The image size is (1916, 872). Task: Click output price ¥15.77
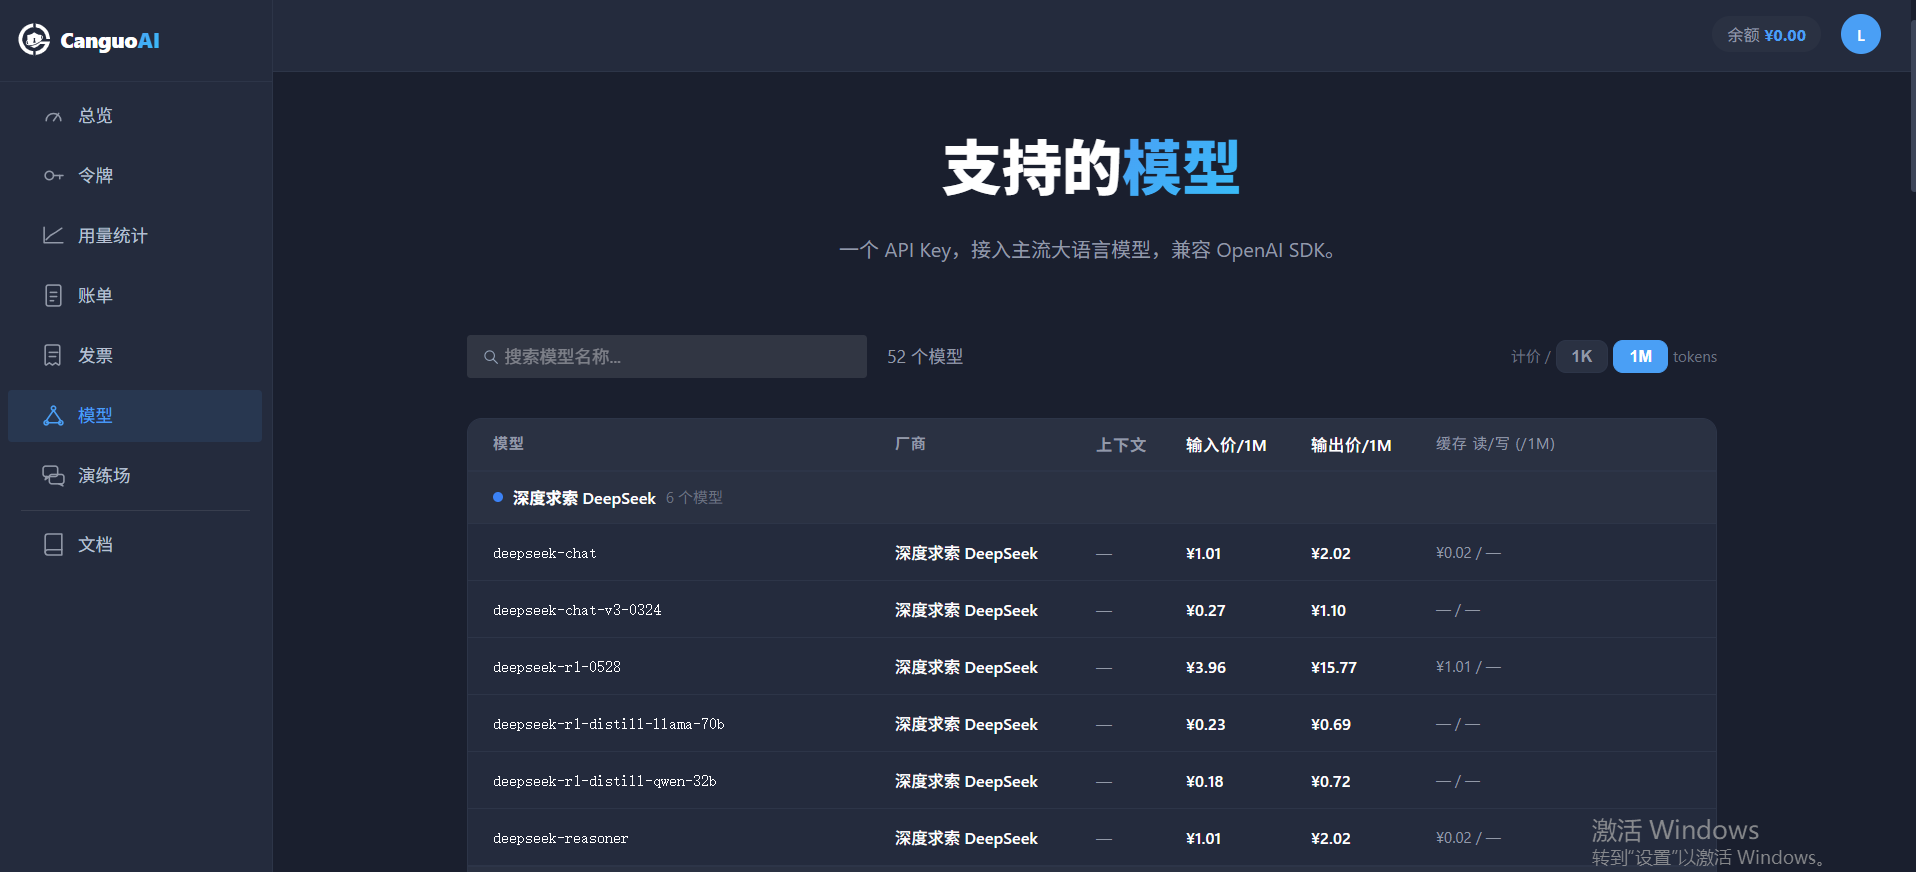click(1334, 667)
